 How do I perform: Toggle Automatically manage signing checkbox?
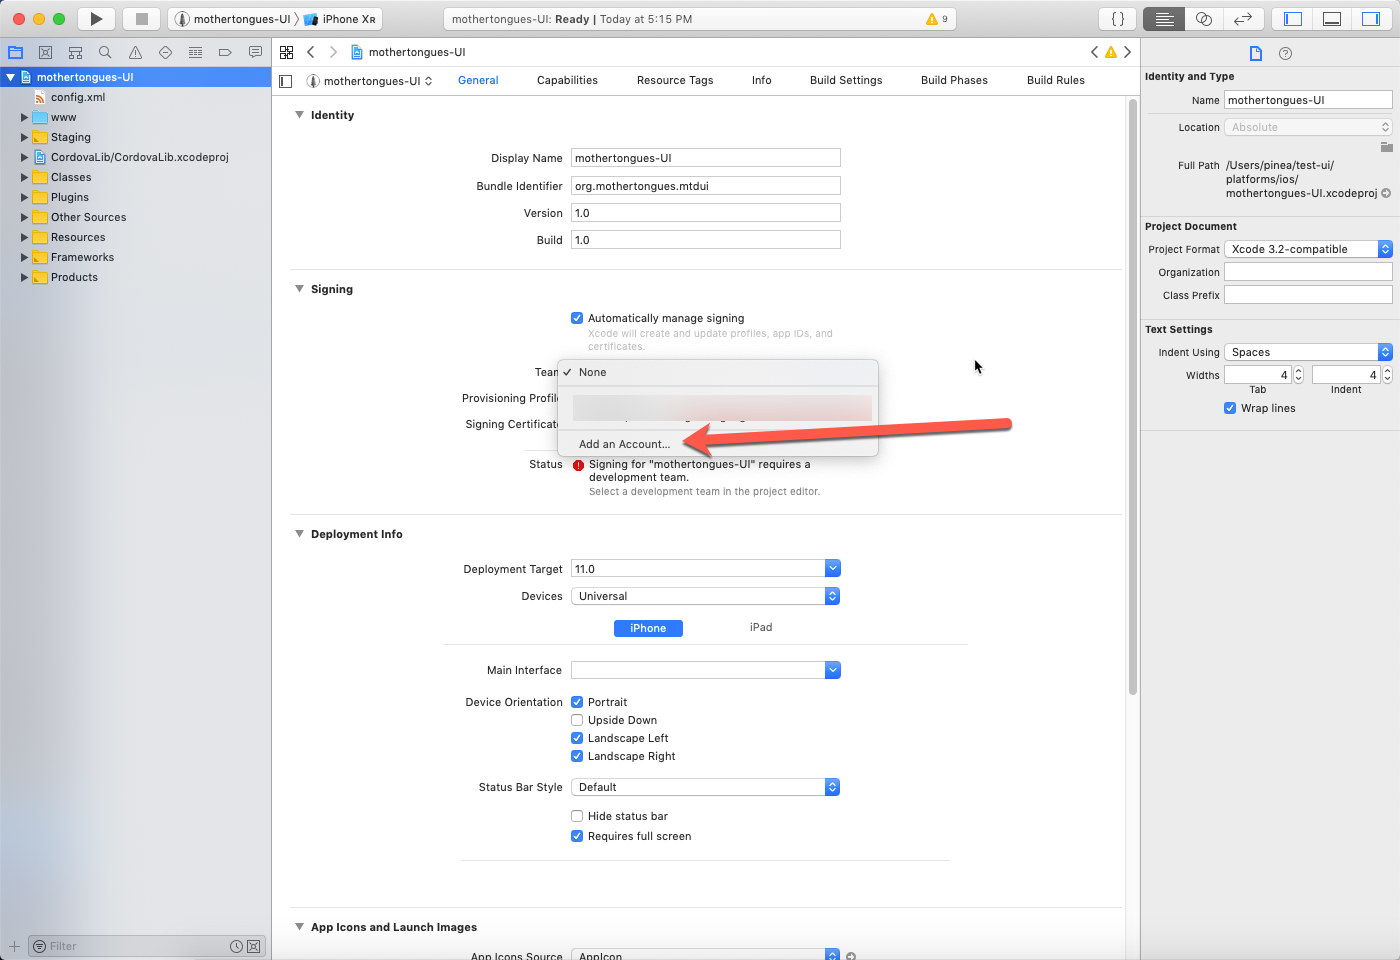click(577, 318)
